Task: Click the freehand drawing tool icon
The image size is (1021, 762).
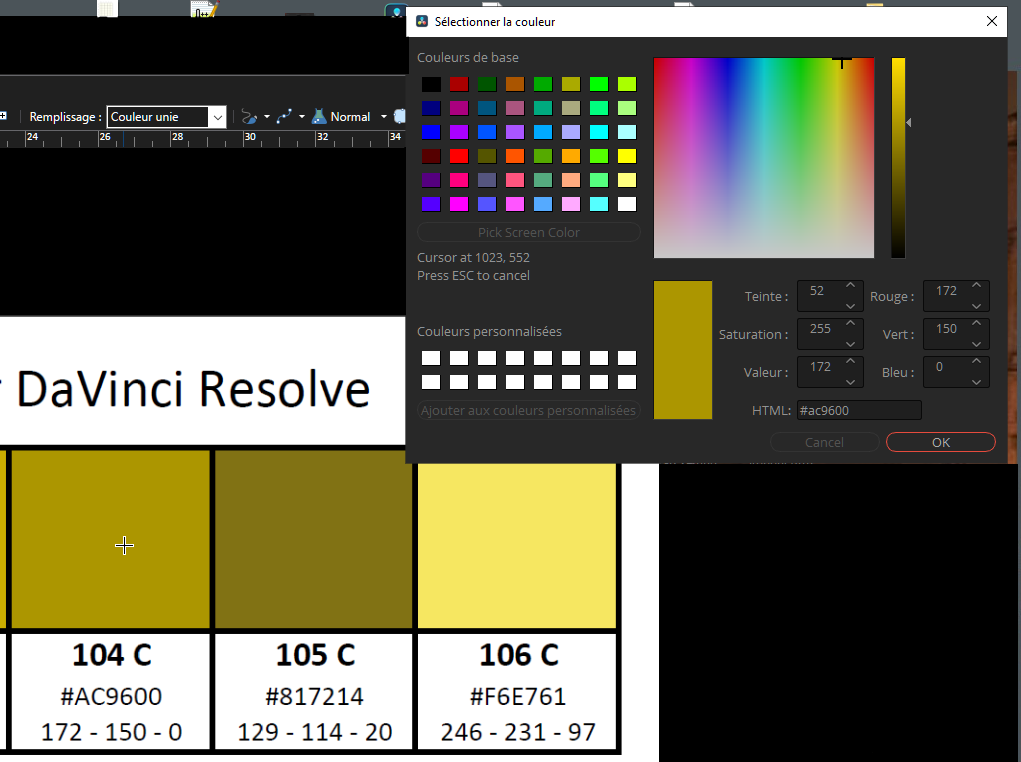Action: pos(250,117)
